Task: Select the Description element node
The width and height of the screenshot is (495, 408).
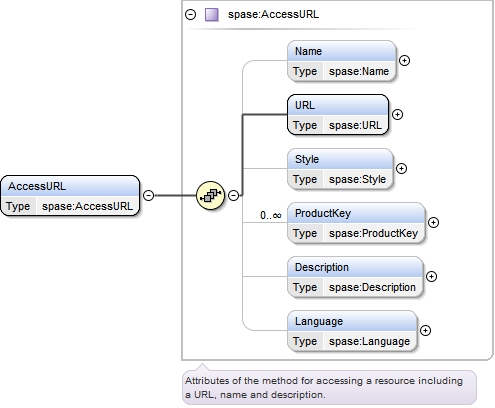Action: click(355, 277)
